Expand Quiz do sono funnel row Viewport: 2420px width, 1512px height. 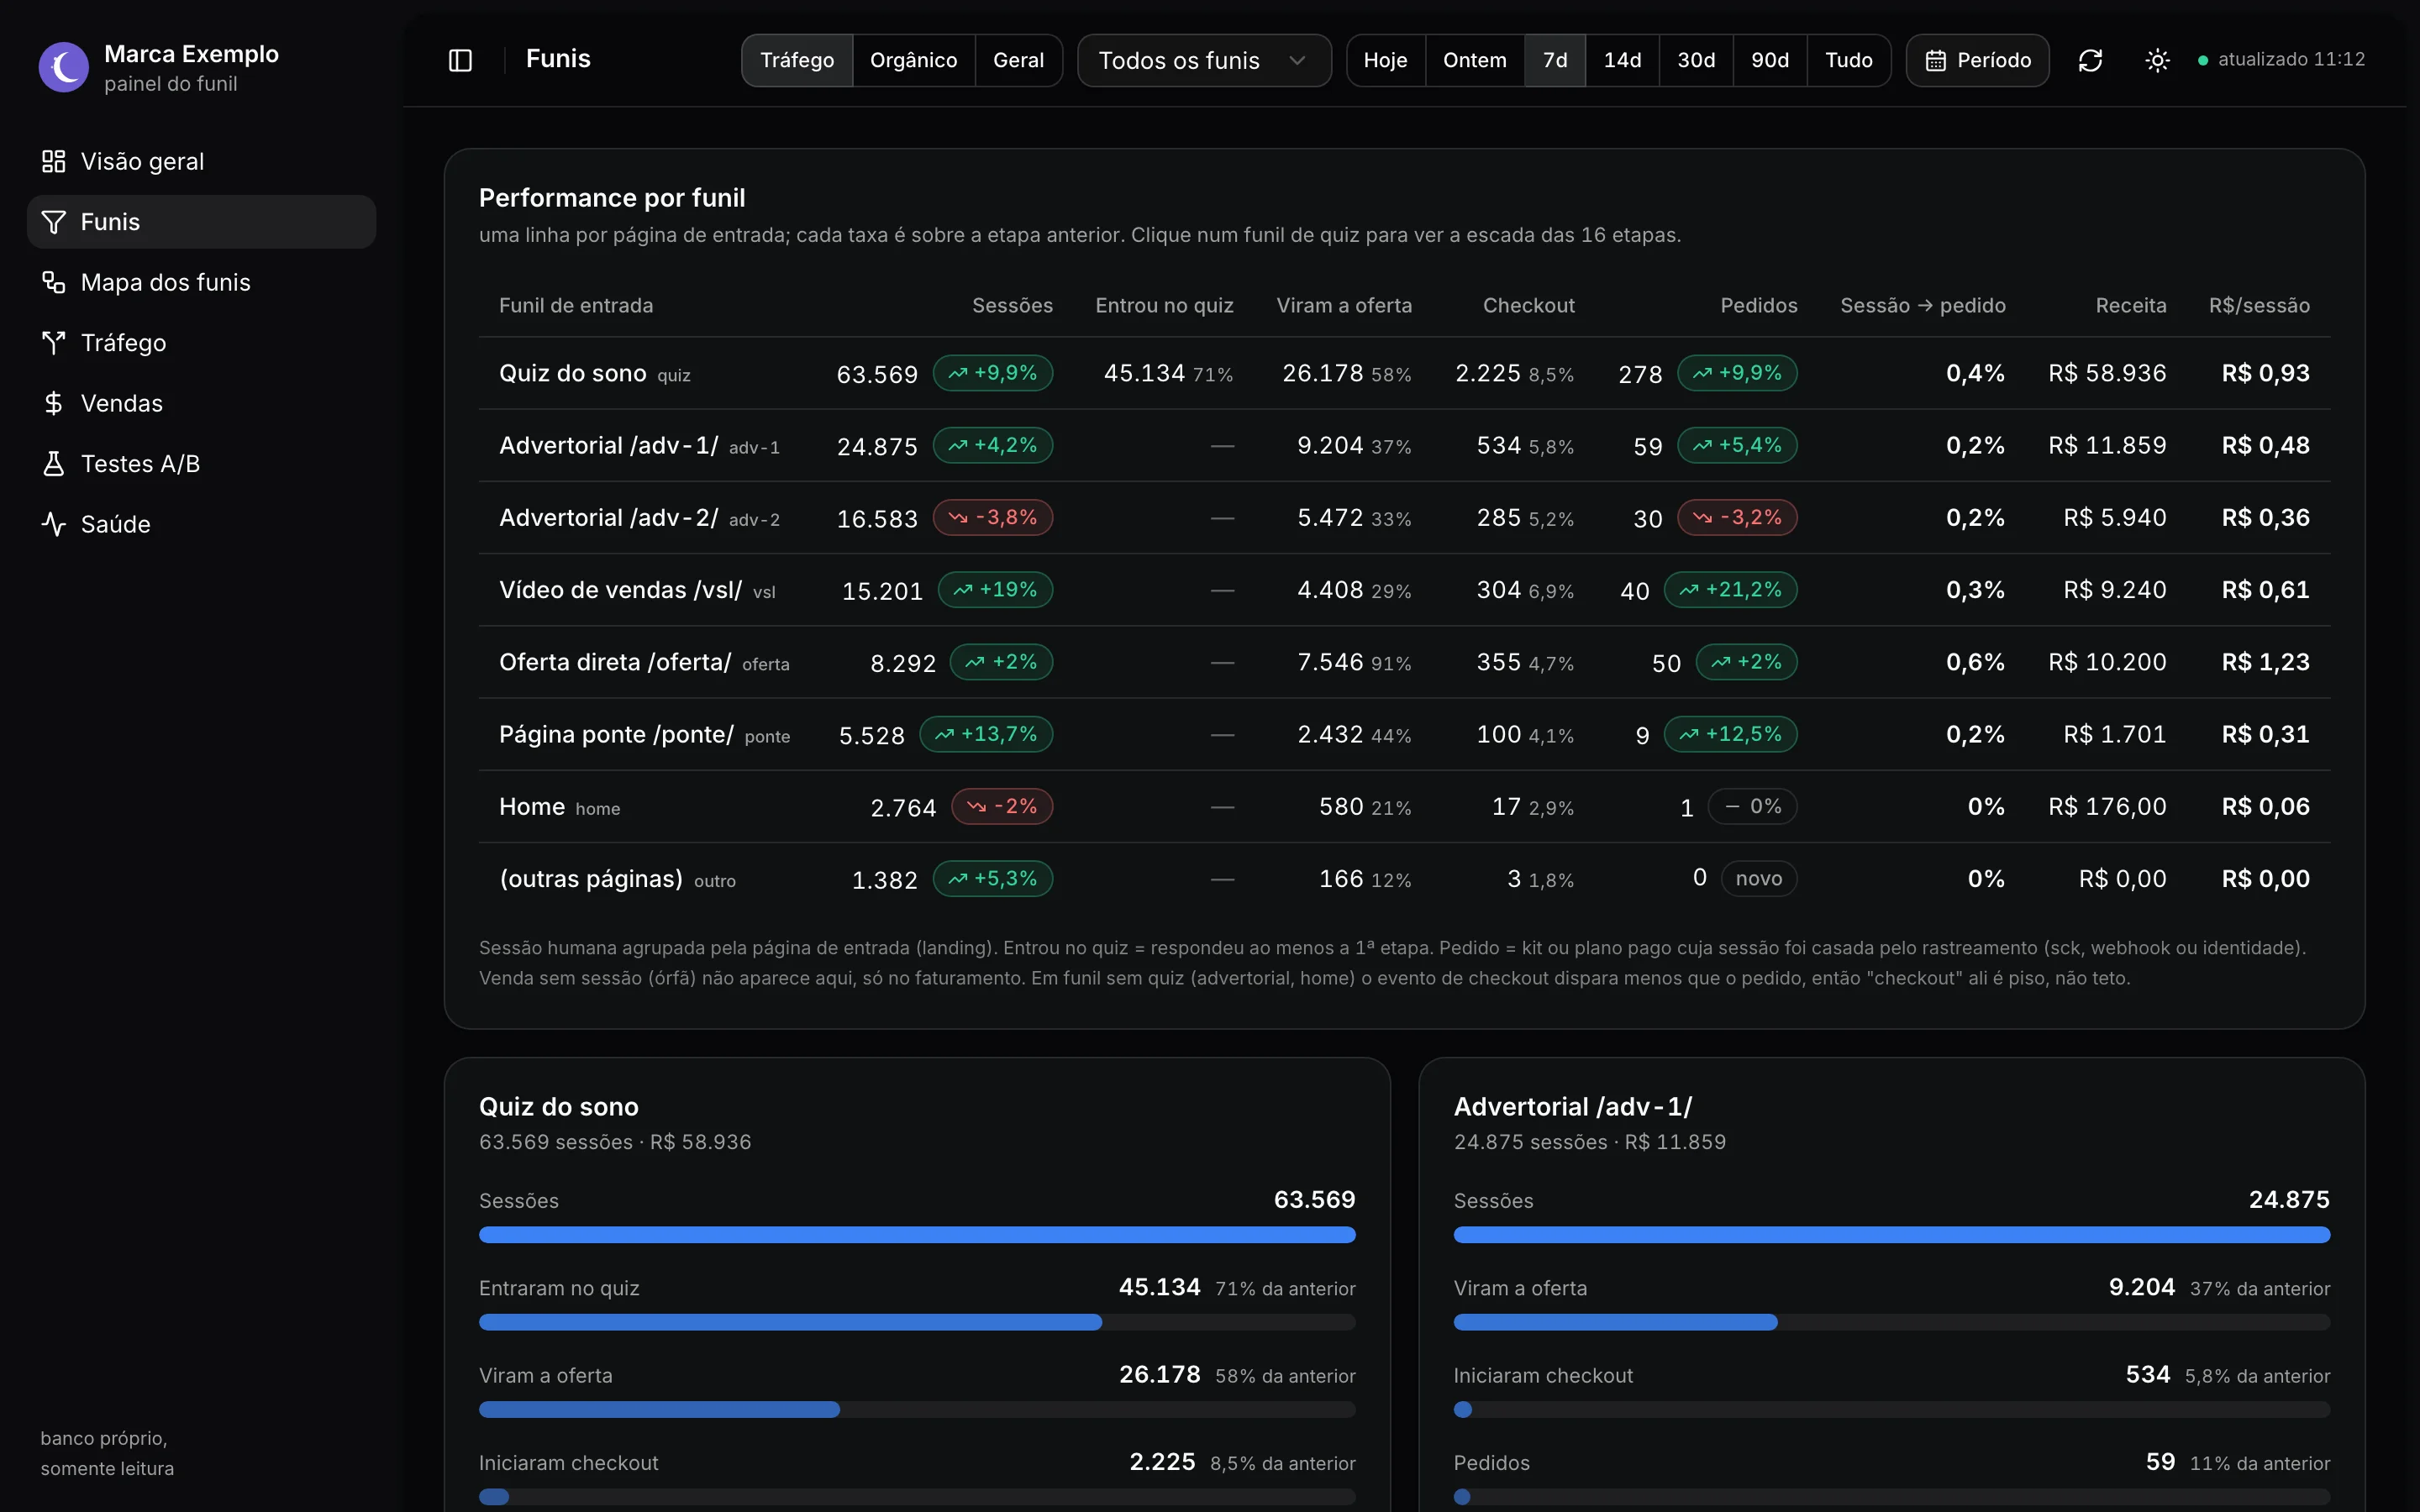tap(1404, 373)
